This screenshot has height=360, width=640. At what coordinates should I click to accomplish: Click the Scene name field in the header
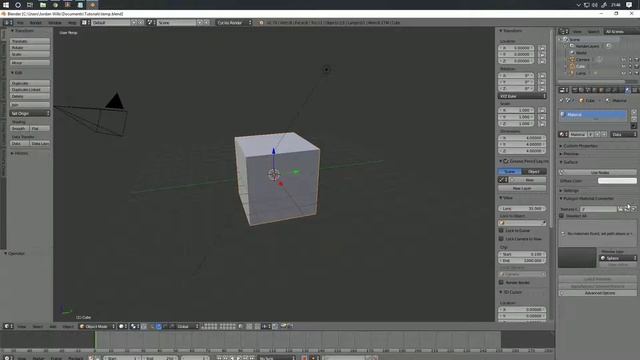176,23
